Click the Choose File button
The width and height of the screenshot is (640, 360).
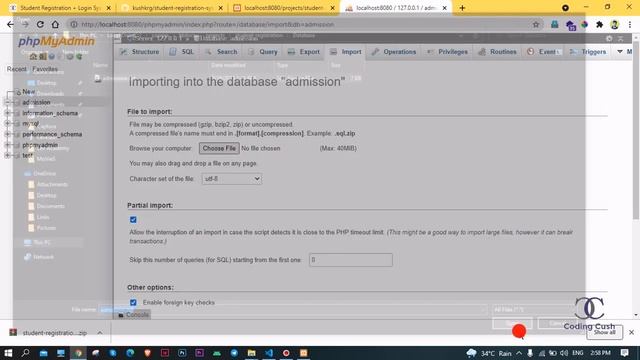point(219,148)
